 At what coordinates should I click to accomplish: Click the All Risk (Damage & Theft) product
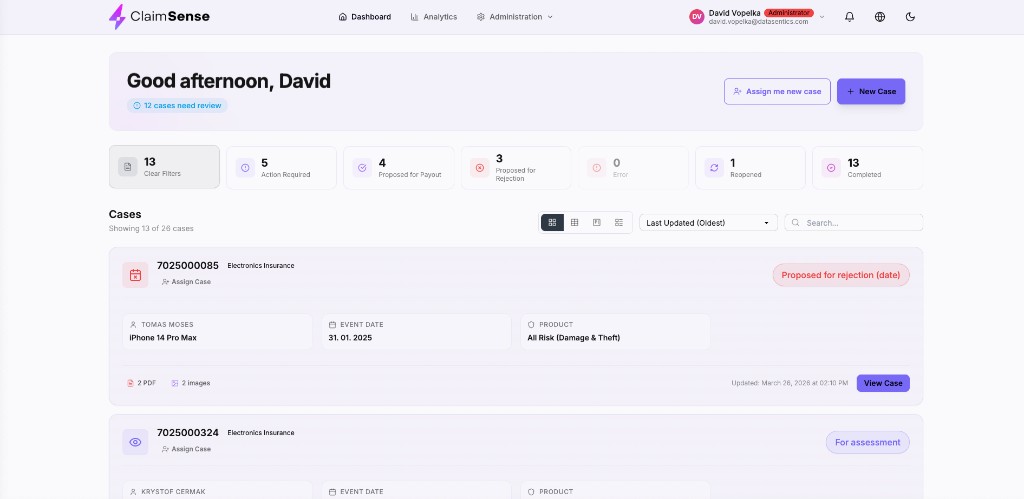615,331
